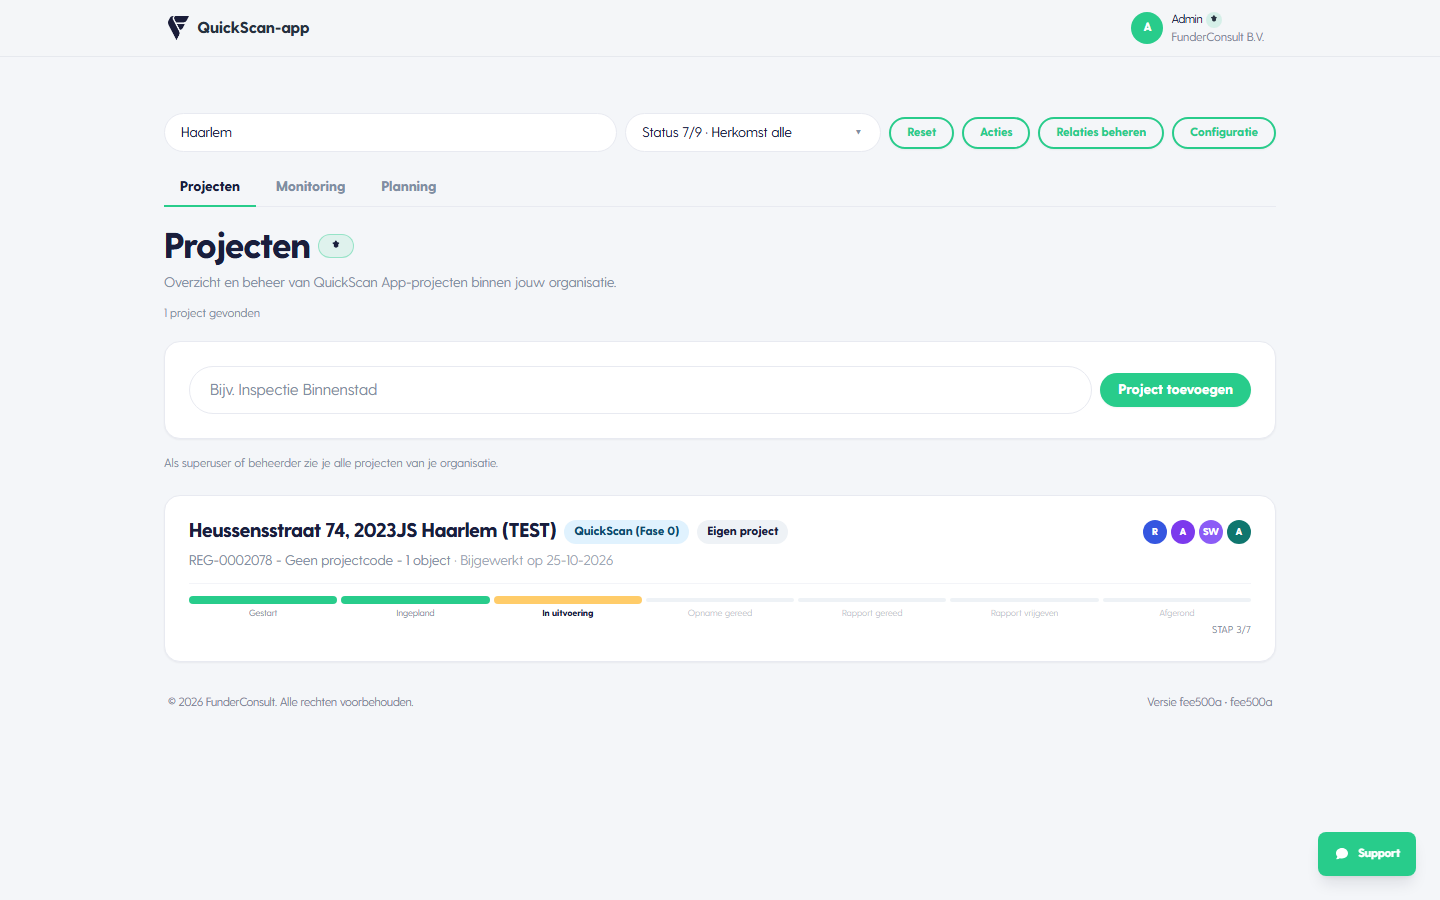1440x900 pixels.
Task: Click the Reset button
Action: tap(921, 132)
